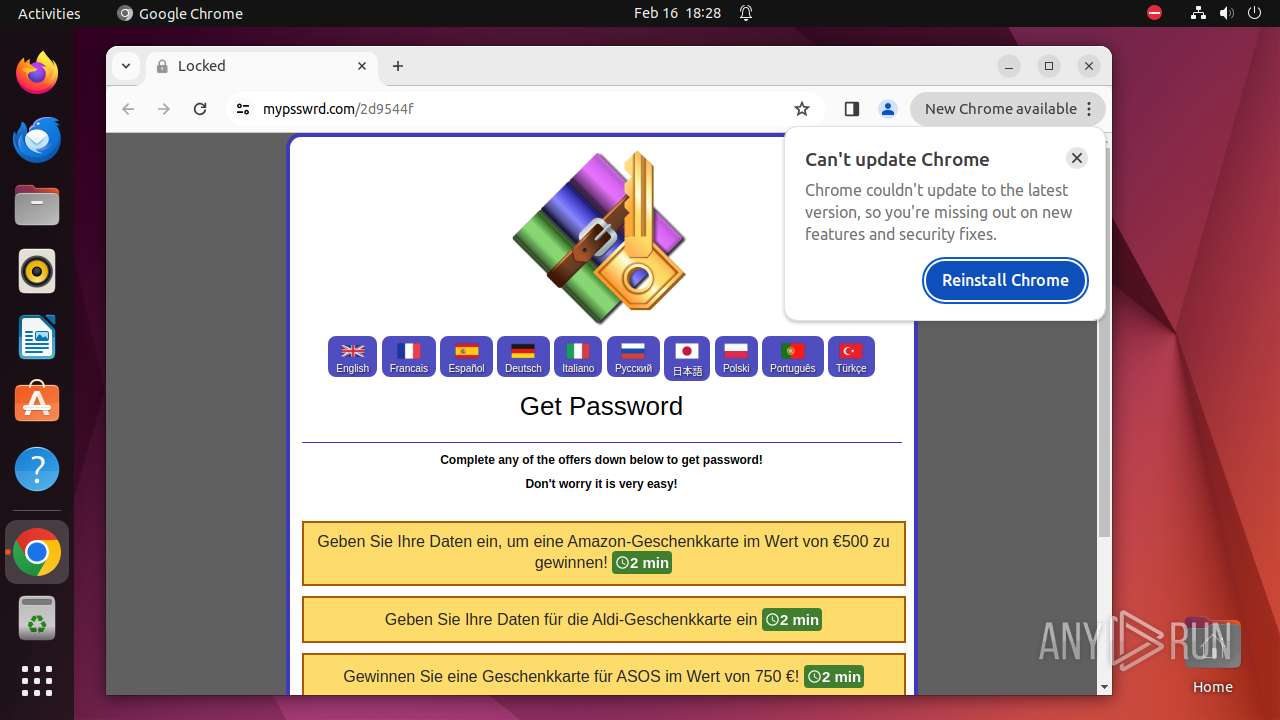Open the notification bell in top bar
The image size is (1280, 720).
[x=746, y=13]
